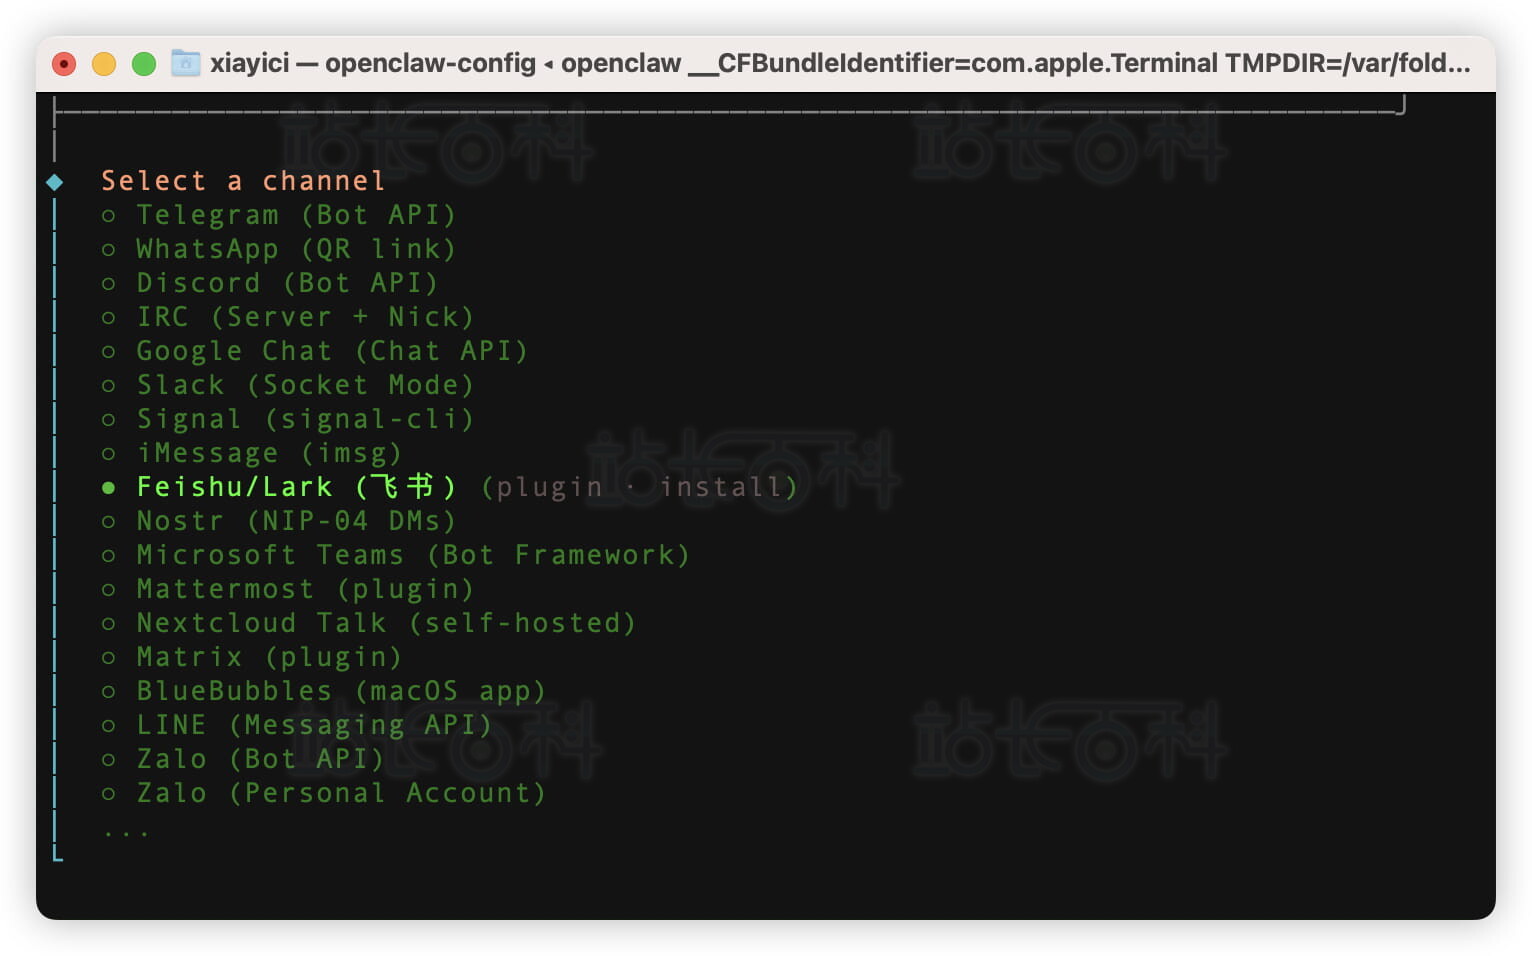Click the 'Nextcloud Talk (self-hosted)' channel text
Viewport: 1532px width, 956px height.
[x=386, y=623]
